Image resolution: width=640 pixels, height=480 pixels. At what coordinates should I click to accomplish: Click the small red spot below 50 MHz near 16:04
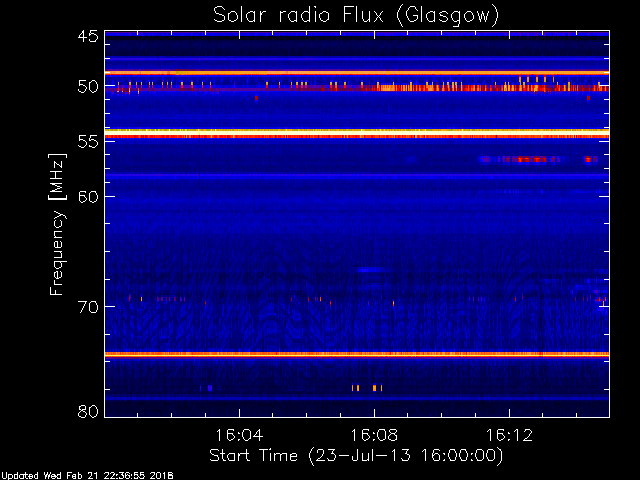point(256,98)
